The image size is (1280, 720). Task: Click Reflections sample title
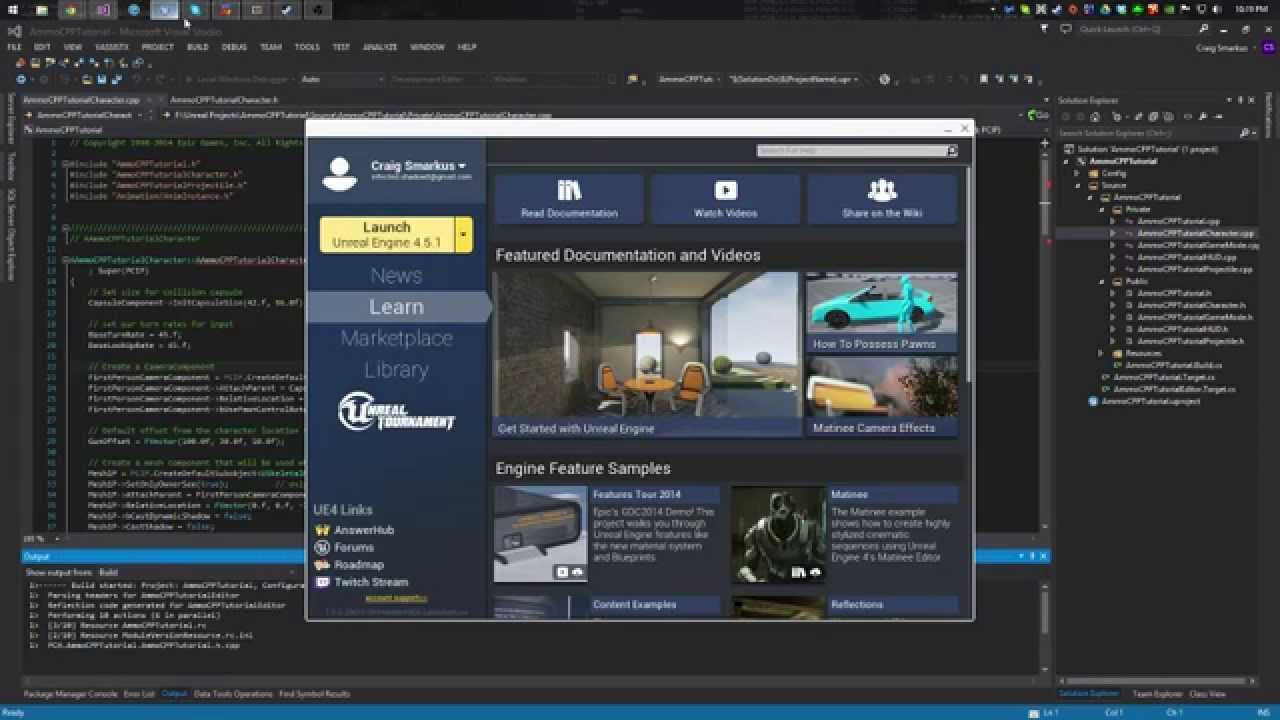pos(857,605)
